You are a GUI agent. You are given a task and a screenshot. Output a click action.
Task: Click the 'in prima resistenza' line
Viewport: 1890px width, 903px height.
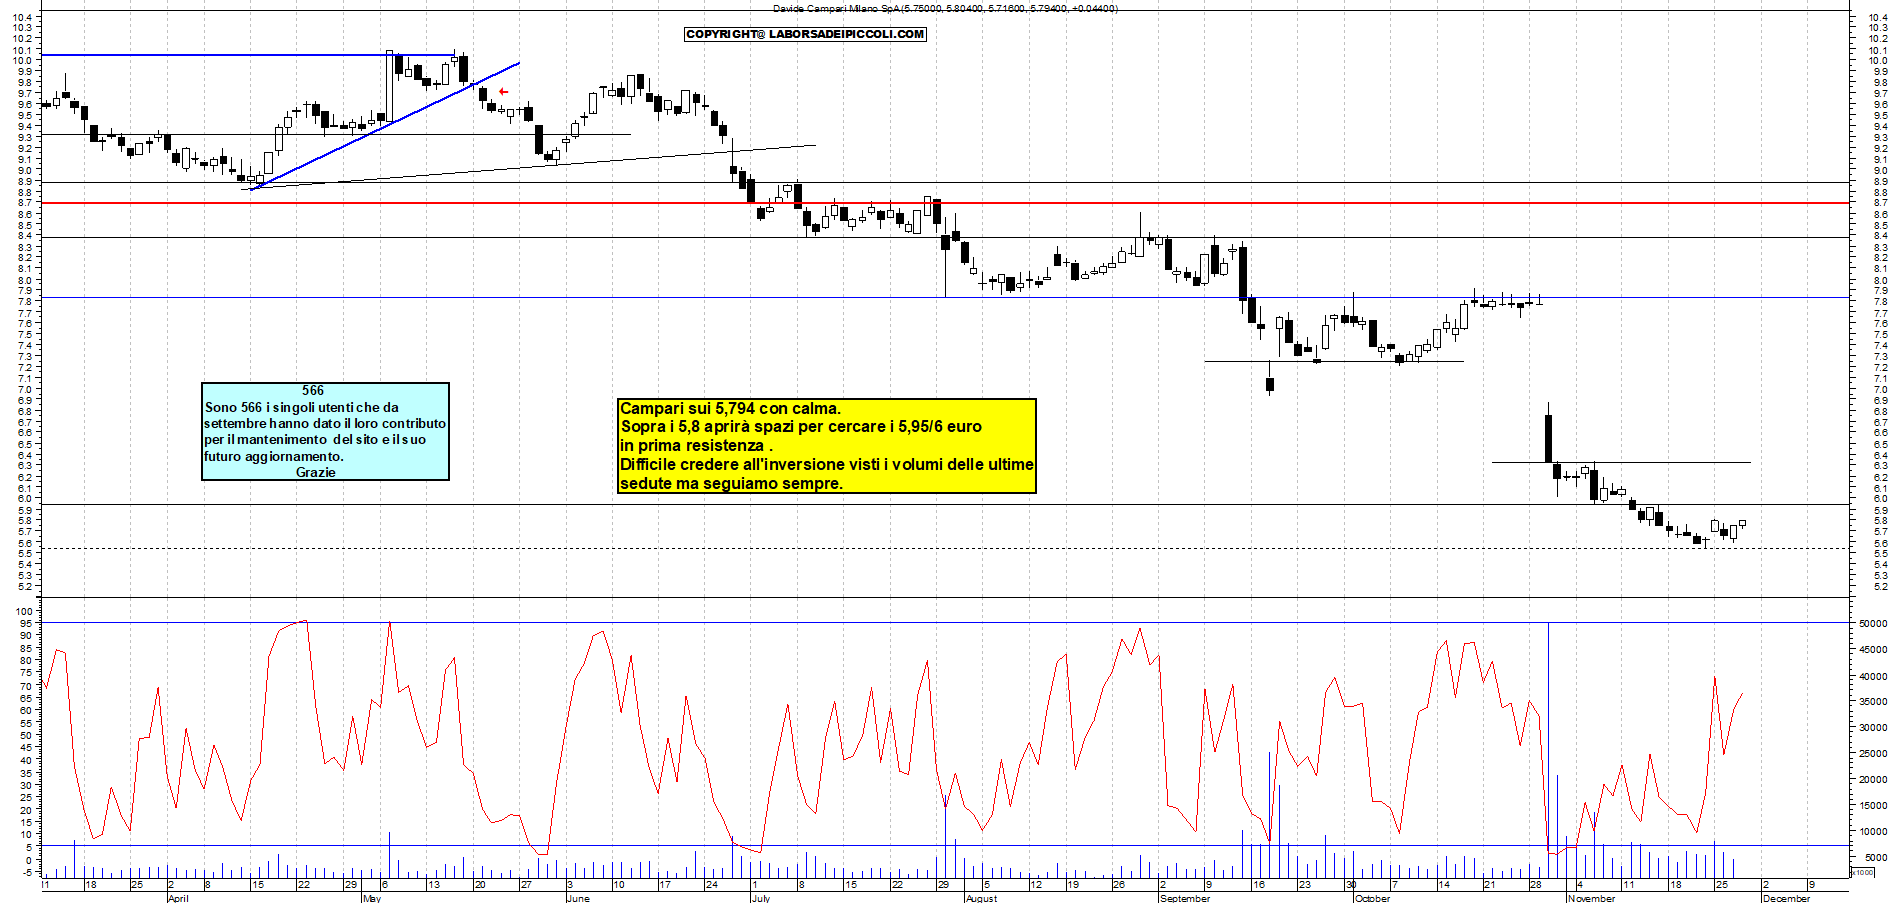tap(696, 446)
